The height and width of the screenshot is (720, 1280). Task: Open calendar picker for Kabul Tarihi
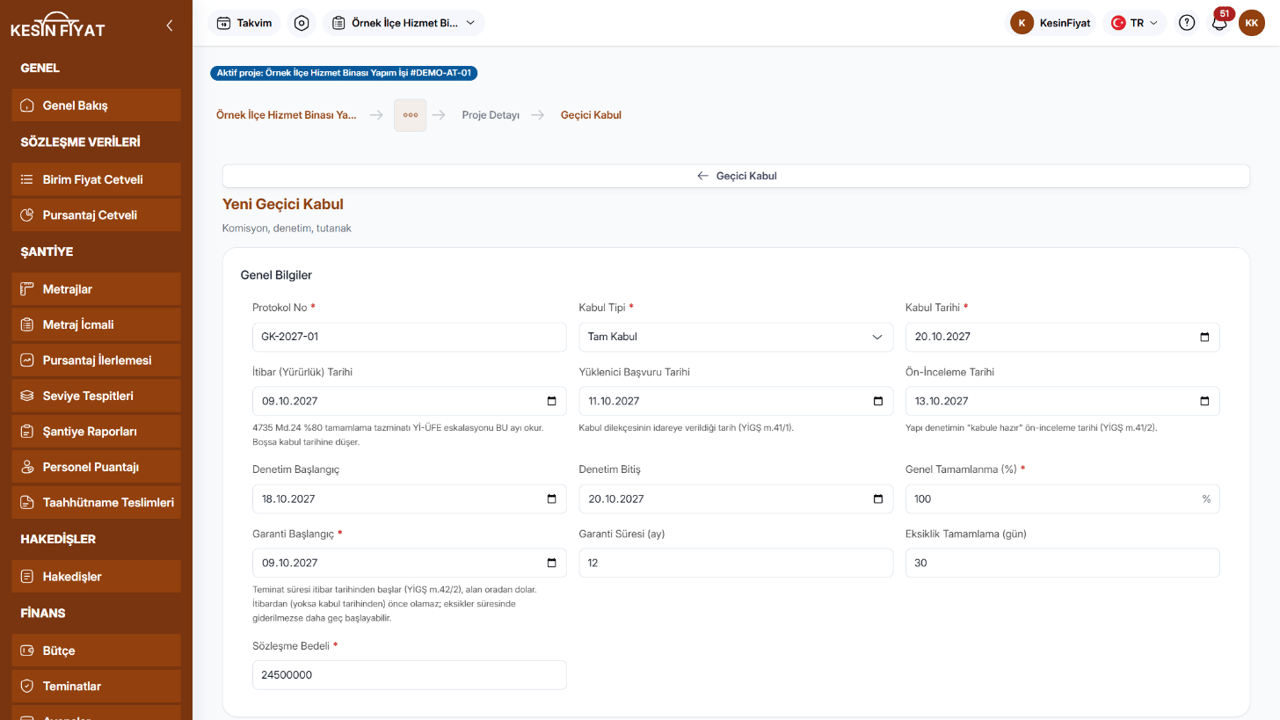(x=1204, y=337)
